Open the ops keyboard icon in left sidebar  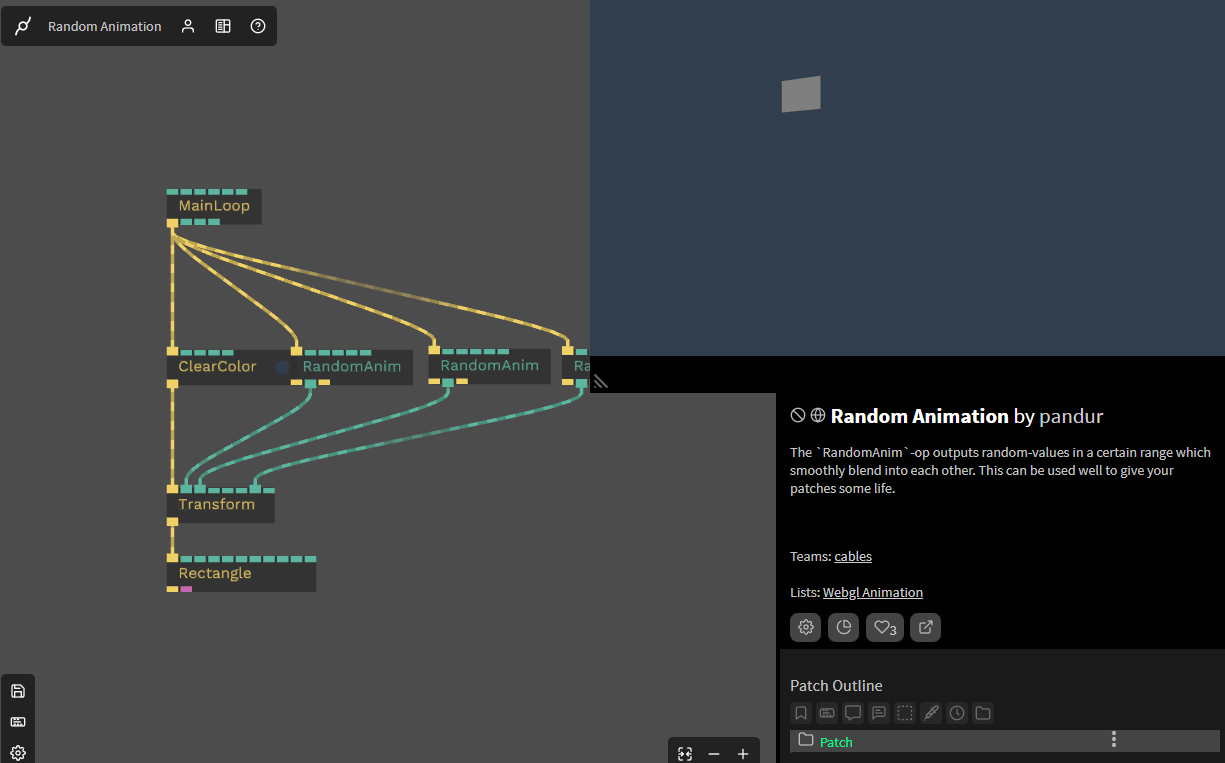coord(18,721)
